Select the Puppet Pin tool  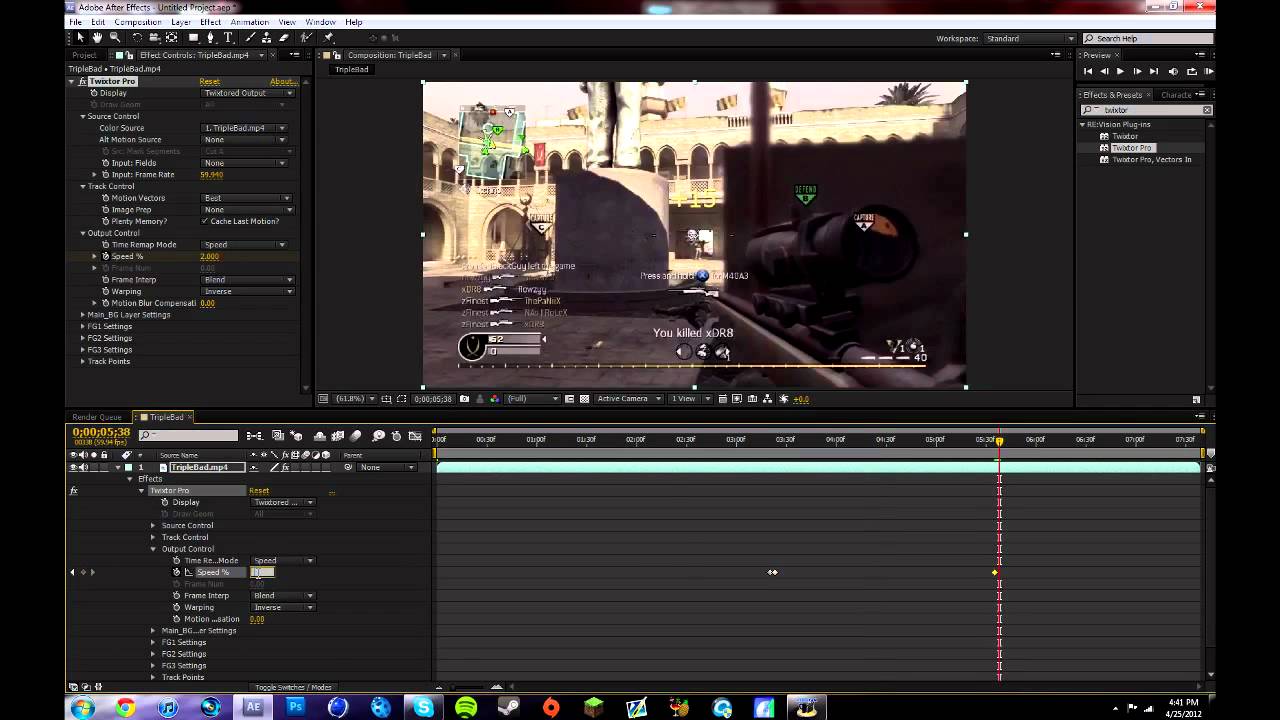click(x=328, y=38)
